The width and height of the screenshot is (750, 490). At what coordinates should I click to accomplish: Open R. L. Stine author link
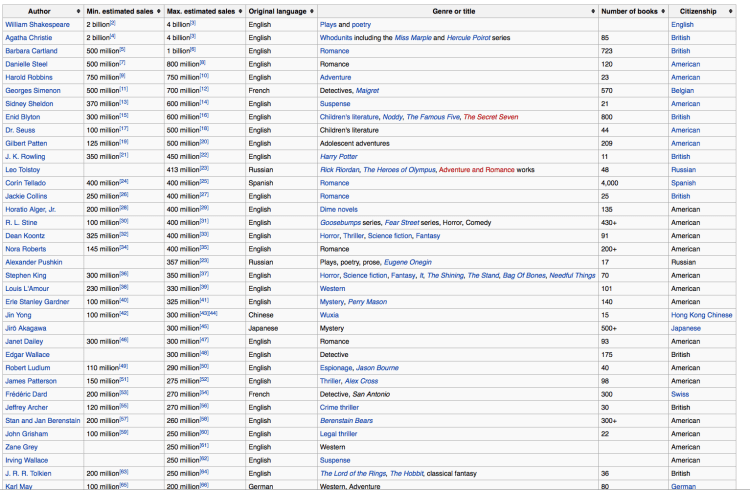[x=21, y=223]
